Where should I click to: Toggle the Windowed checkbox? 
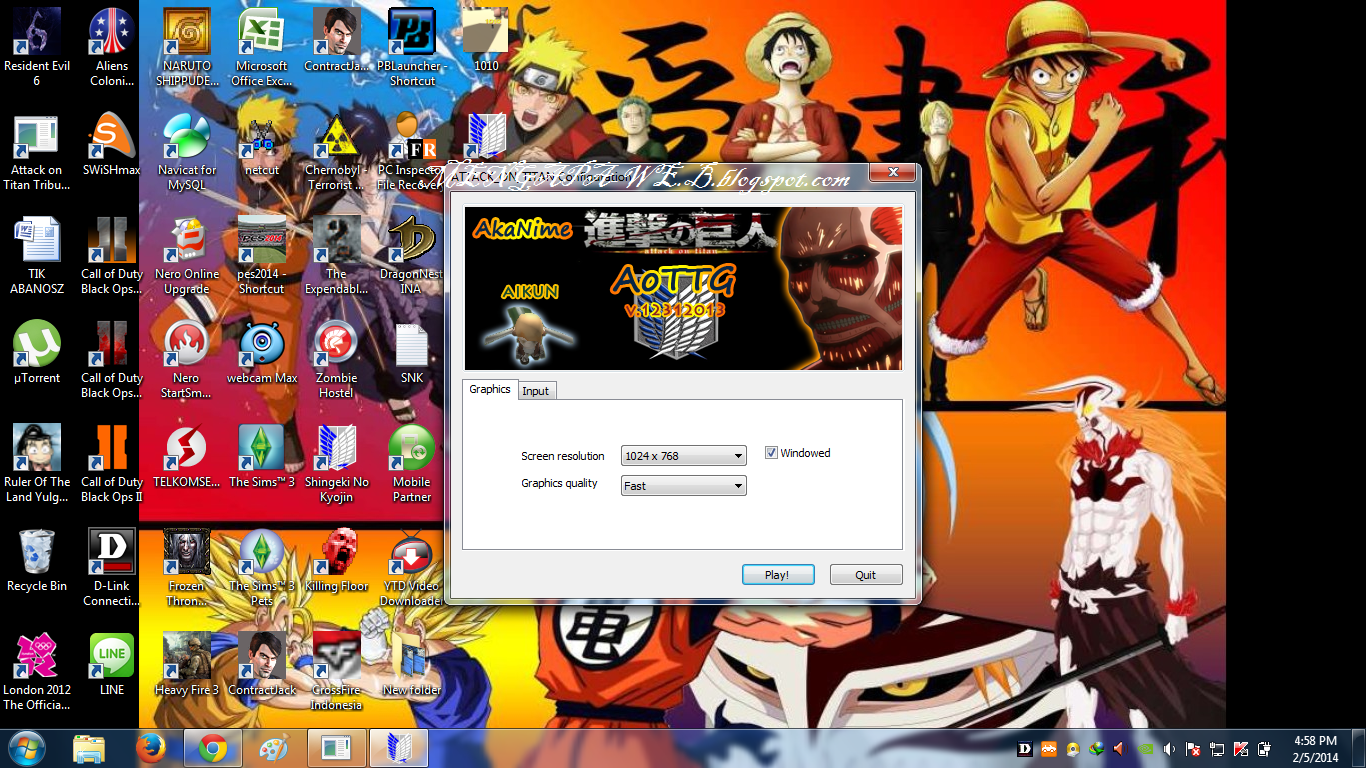(771, 453)
